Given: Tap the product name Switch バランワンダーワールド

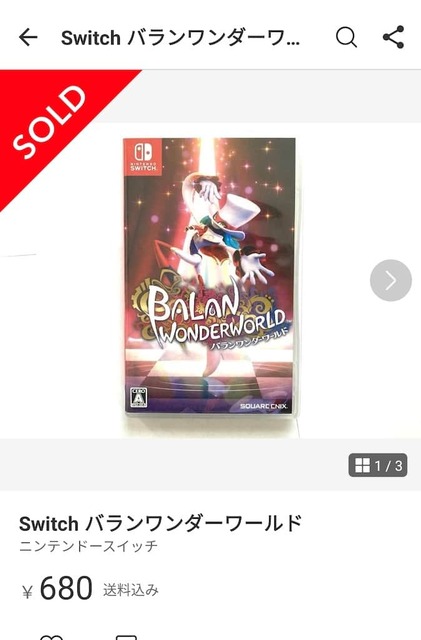Looking at the screenshot, I should click(160, 523).
